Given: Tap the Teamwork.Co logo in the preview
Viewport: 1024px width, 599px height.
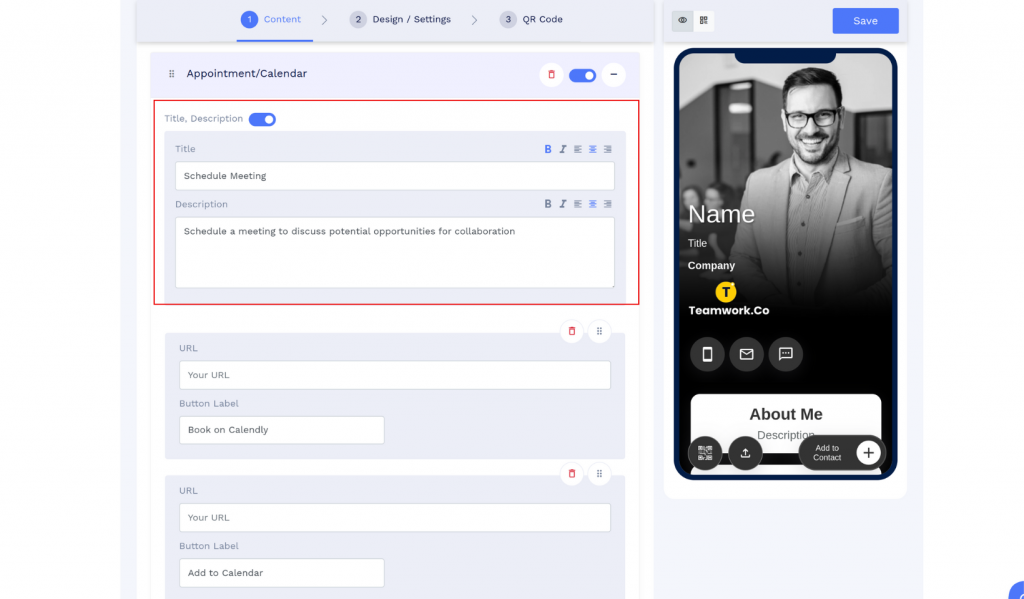Looking at the screenshot, I should click(728, 300).
